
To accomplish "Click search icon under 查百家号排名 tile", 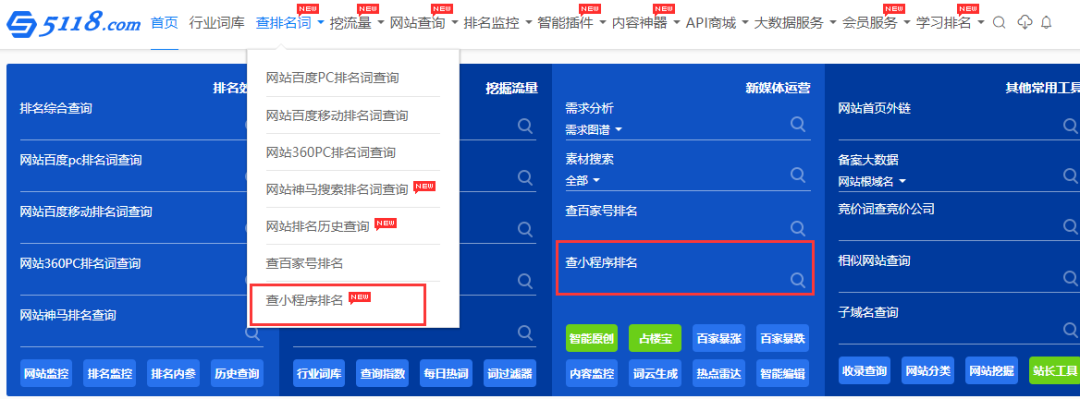I will point(798,228).
